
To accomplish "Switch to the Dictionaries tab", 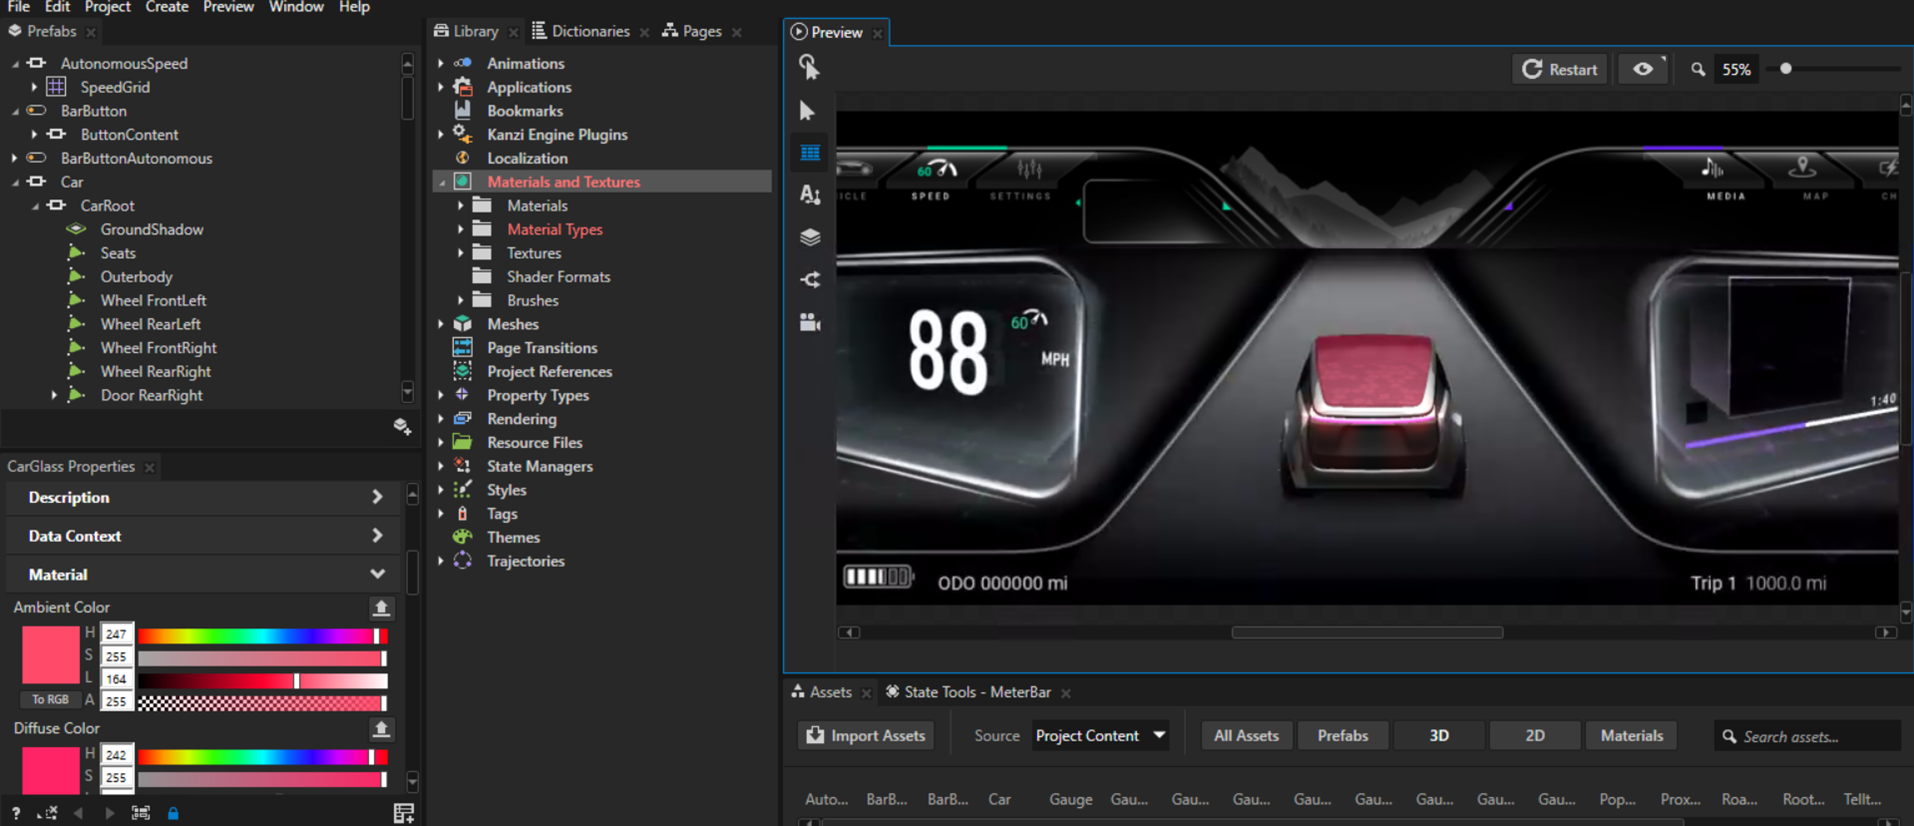I will click(x=589, y=32).
